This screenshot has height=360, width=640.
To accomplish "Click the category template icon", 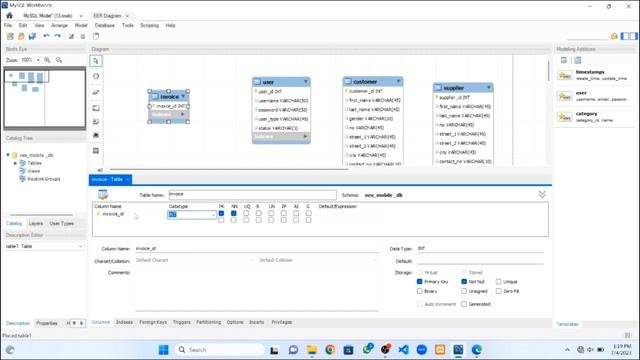I will pyautogui.click(x=565, y=117).
